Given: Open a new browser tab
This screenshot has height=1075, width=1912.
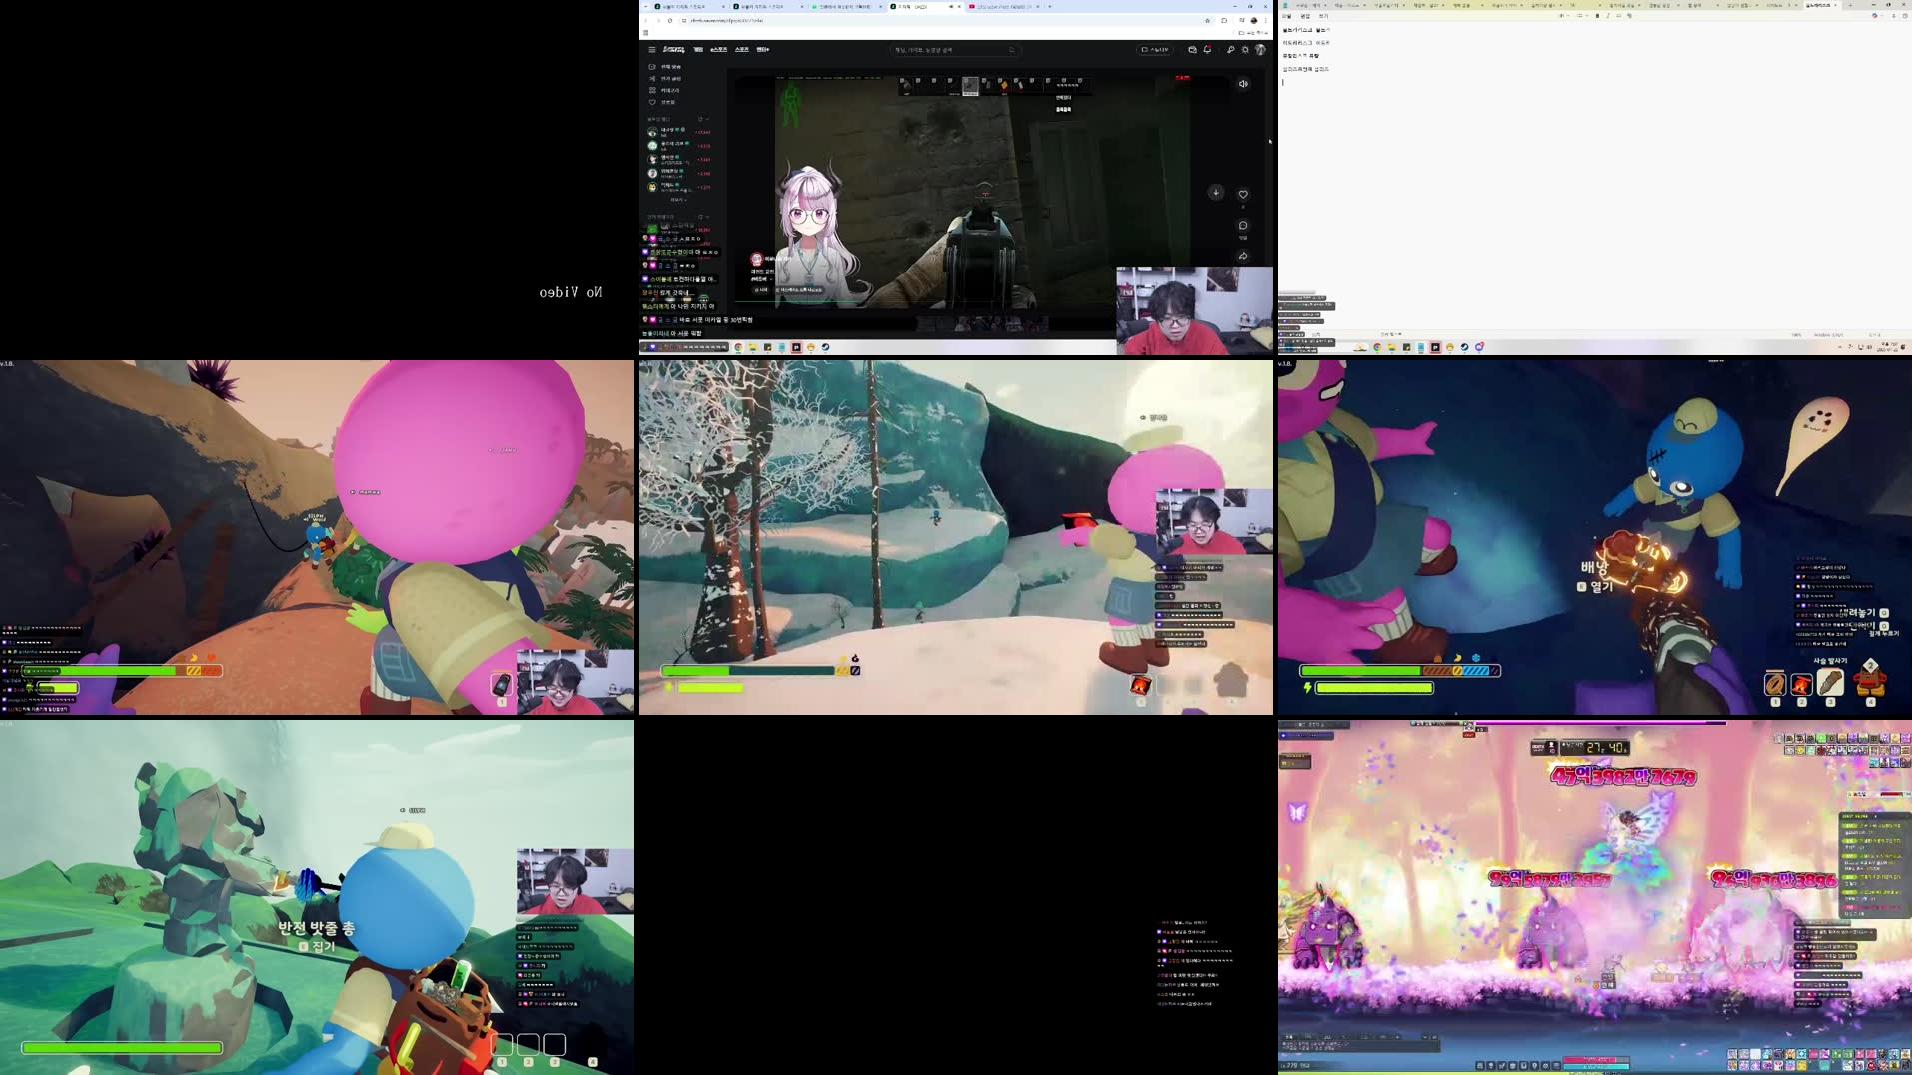Looking at the screenshot, I should (1049, 6).
